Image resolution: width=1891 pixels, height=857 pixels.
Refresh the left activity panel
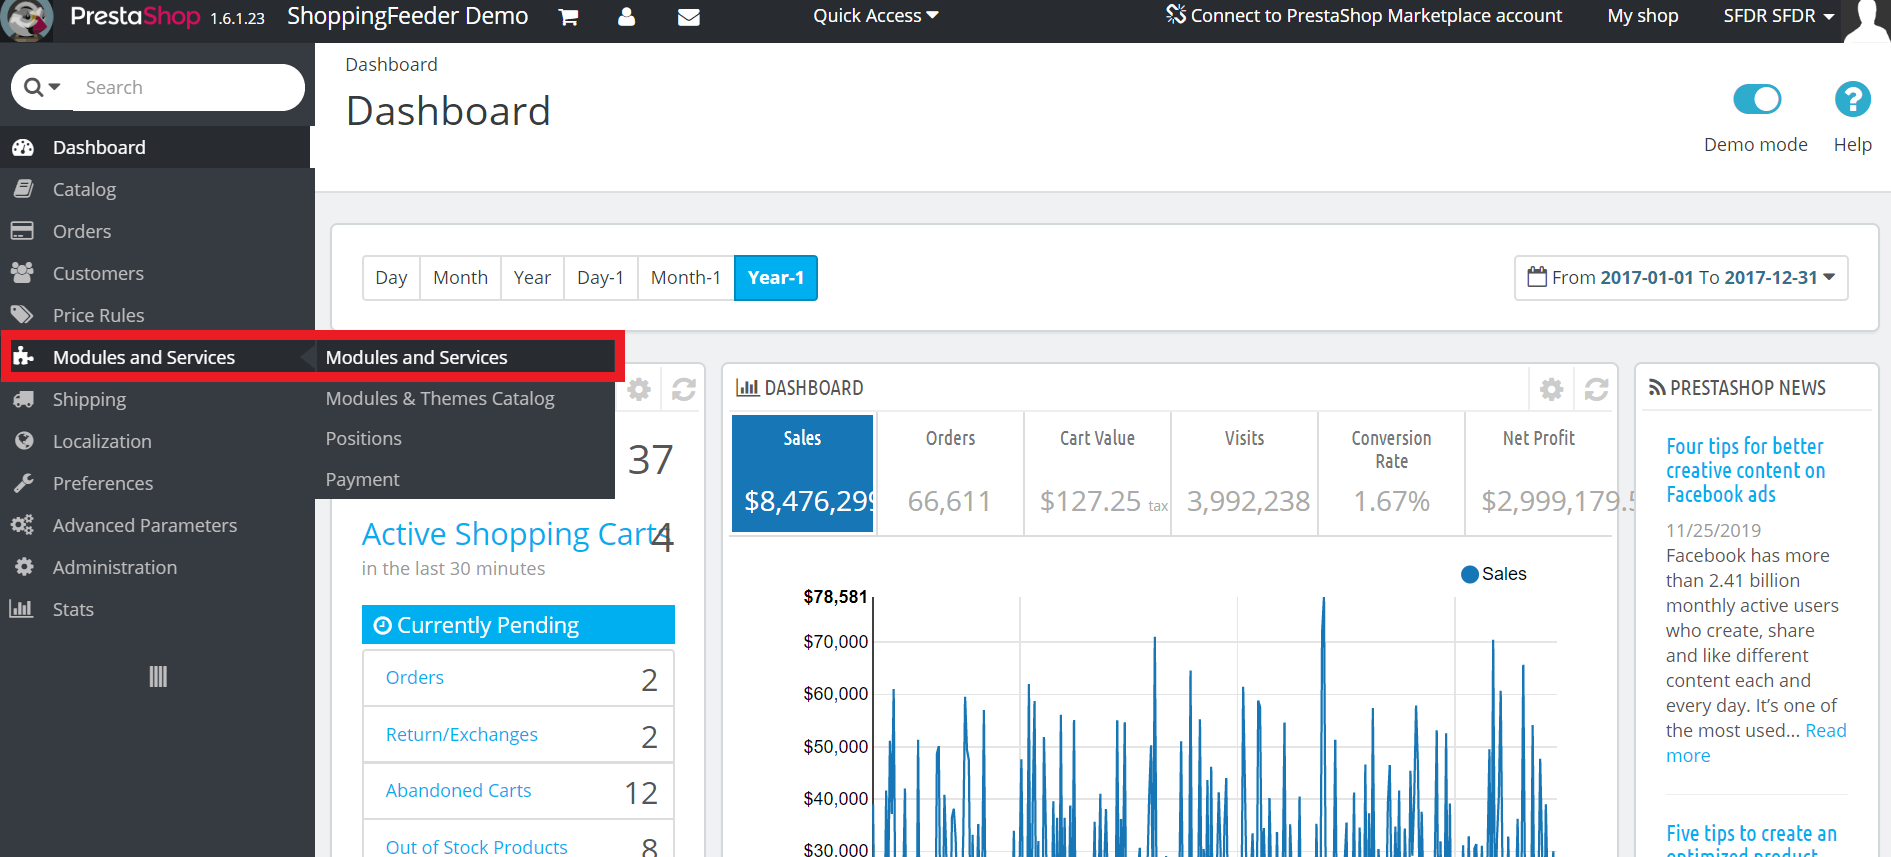point(684,389)
